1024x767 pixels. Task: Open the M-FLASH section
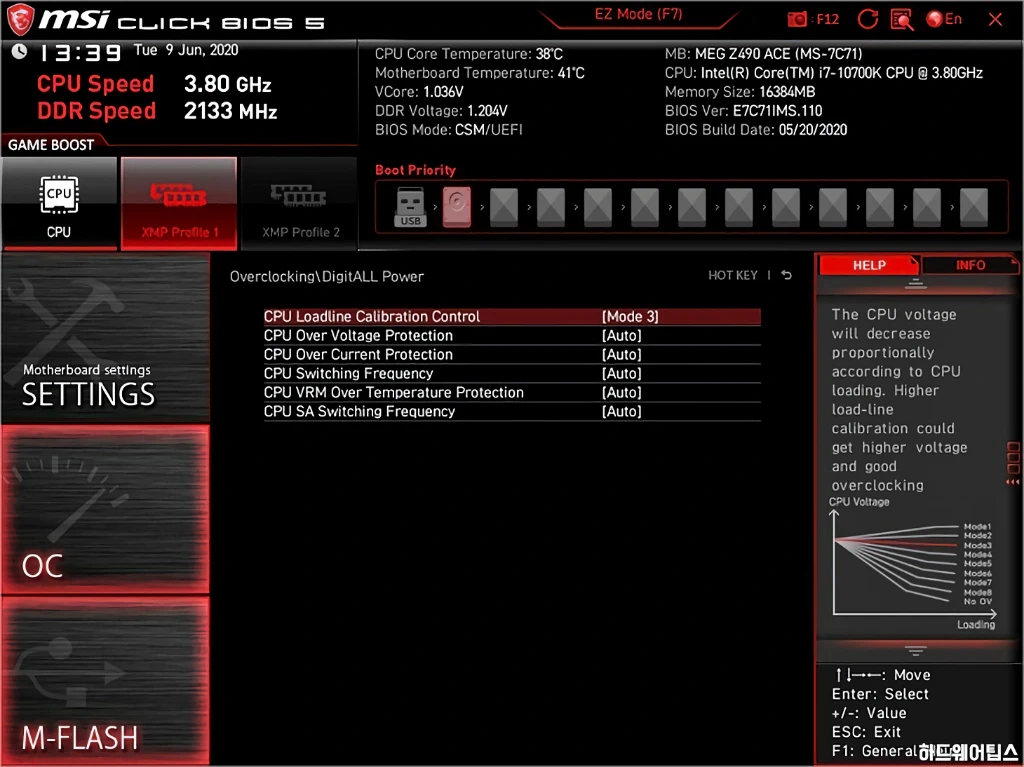[x=105, y=680]
